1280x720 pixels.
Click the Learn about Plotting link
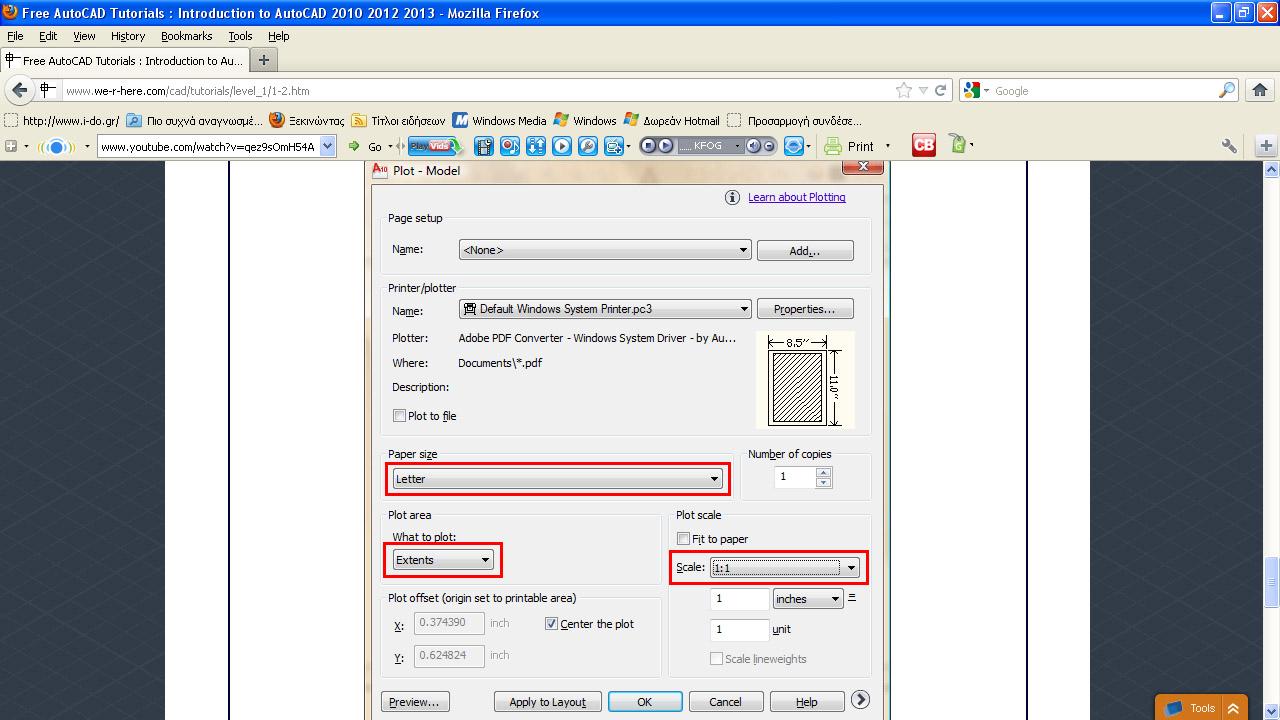(x=797, y=197)
